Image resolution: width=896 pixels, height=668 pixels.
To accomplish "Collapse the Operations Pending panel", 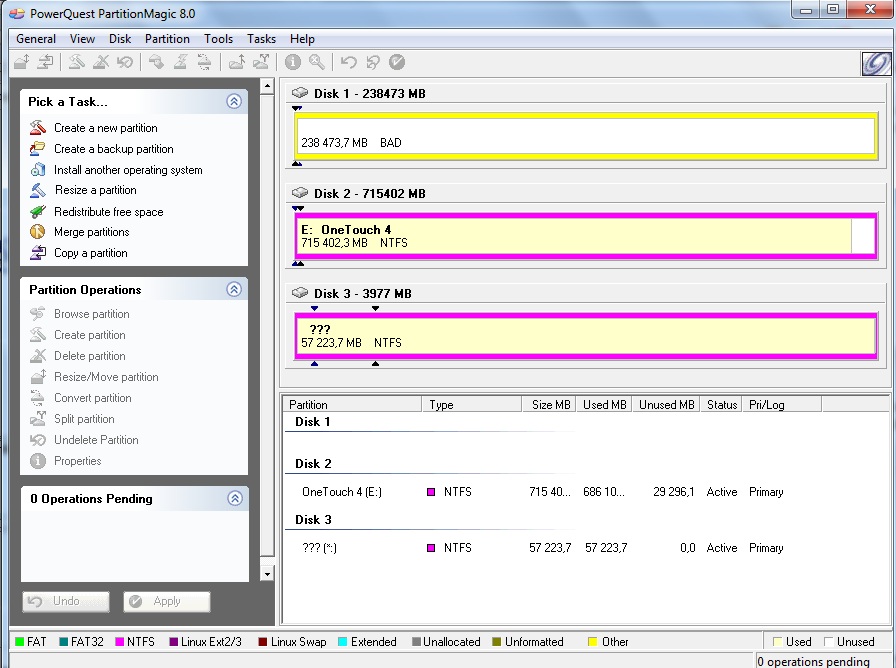I will (x=234, y=498).
